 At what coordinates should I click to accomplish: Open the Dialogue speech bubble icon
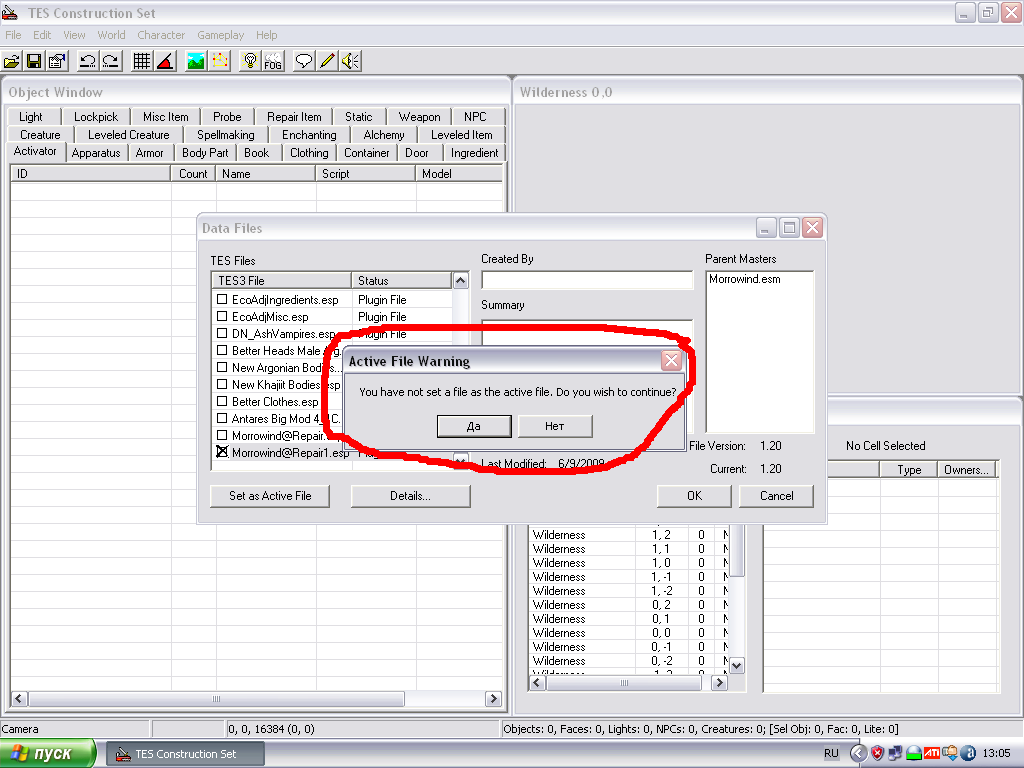click(304, 61)
